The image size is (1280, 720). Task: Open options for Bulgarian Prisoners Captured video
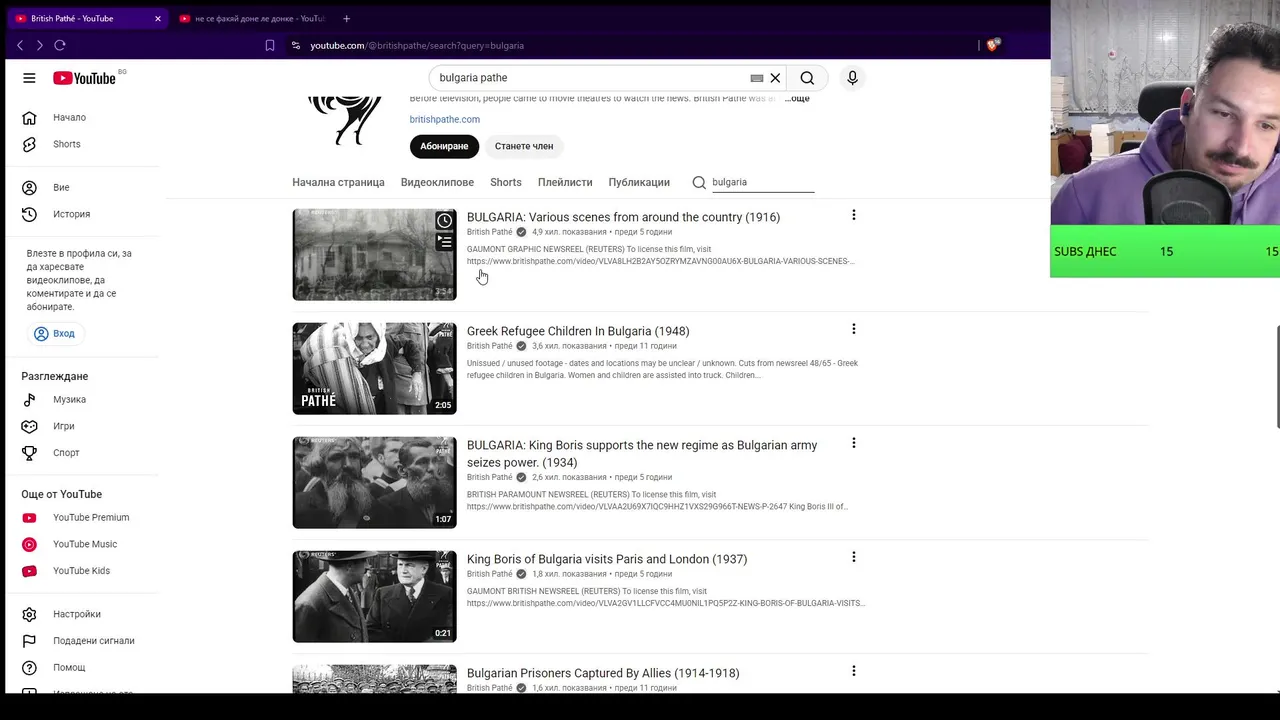click(853, 671)
